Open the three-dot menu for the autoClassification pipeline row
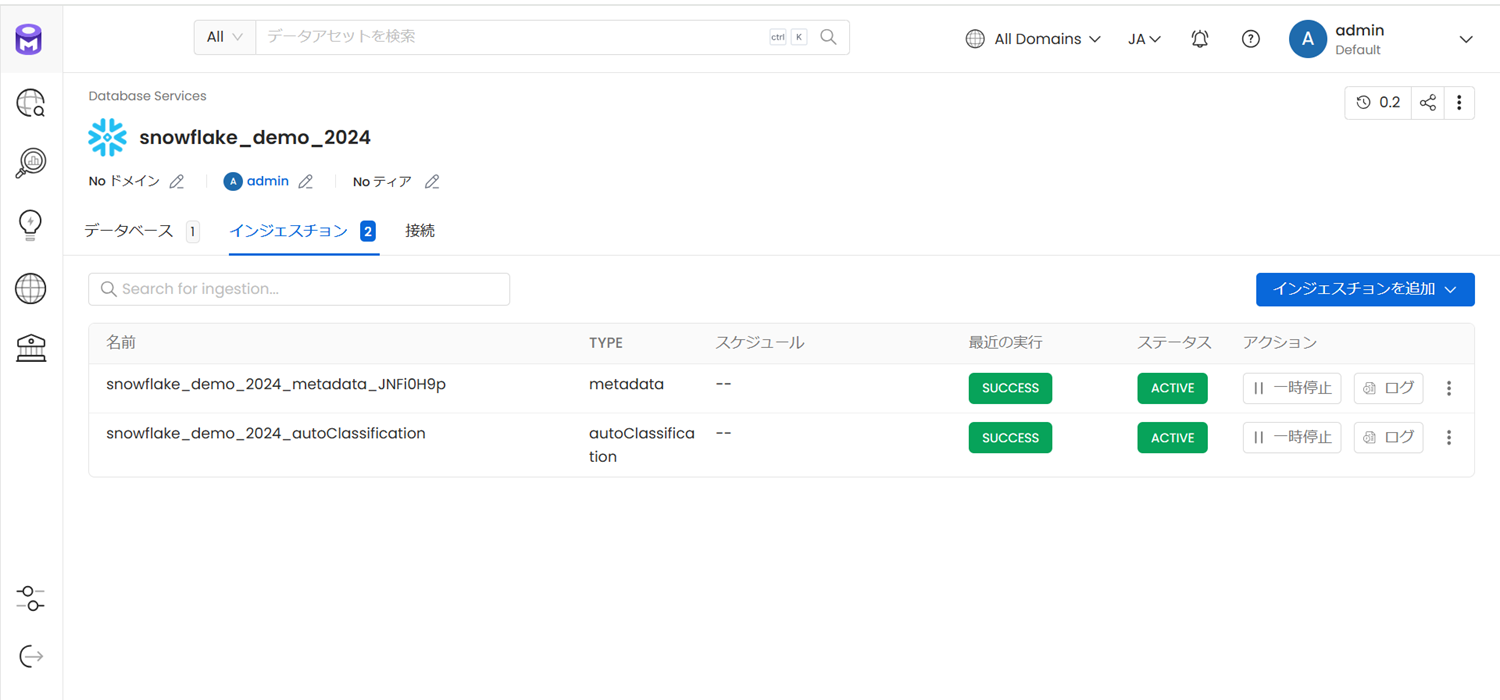This screenshot has height=700, width=1500. [1449, 438]
